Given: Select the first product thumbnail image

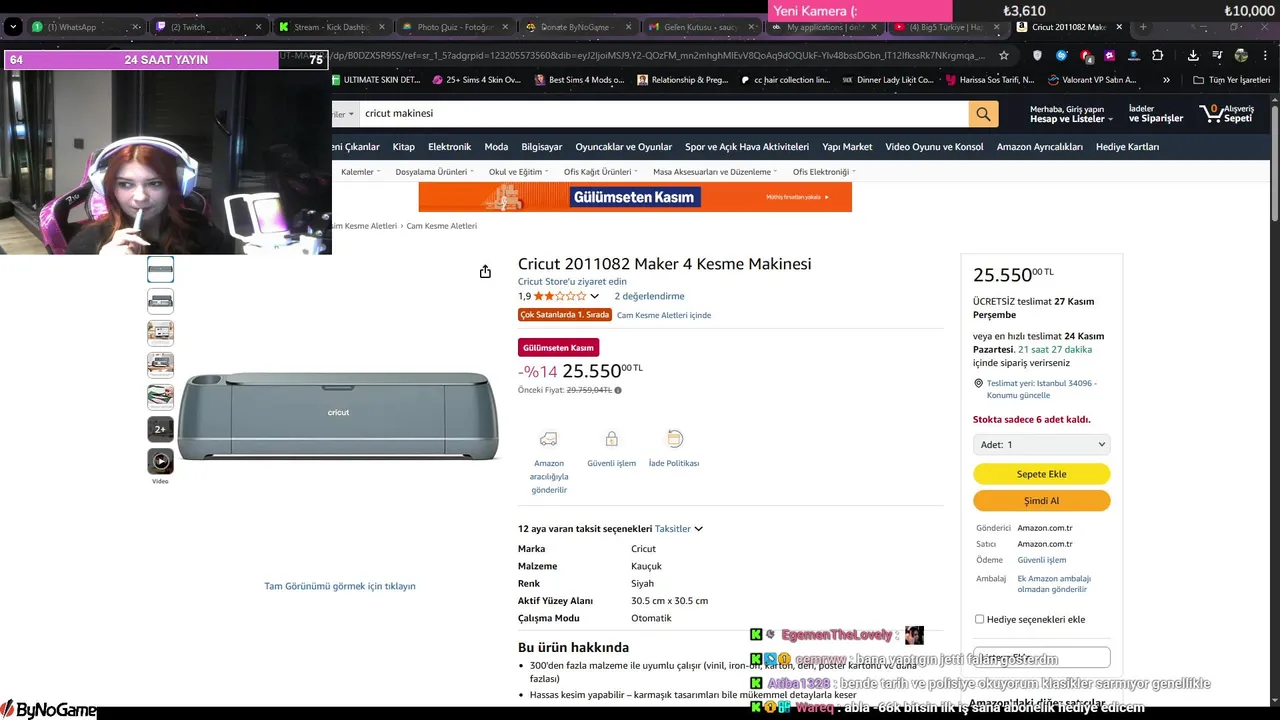Looking at the screenshot, I should click(x=160, y=269).
